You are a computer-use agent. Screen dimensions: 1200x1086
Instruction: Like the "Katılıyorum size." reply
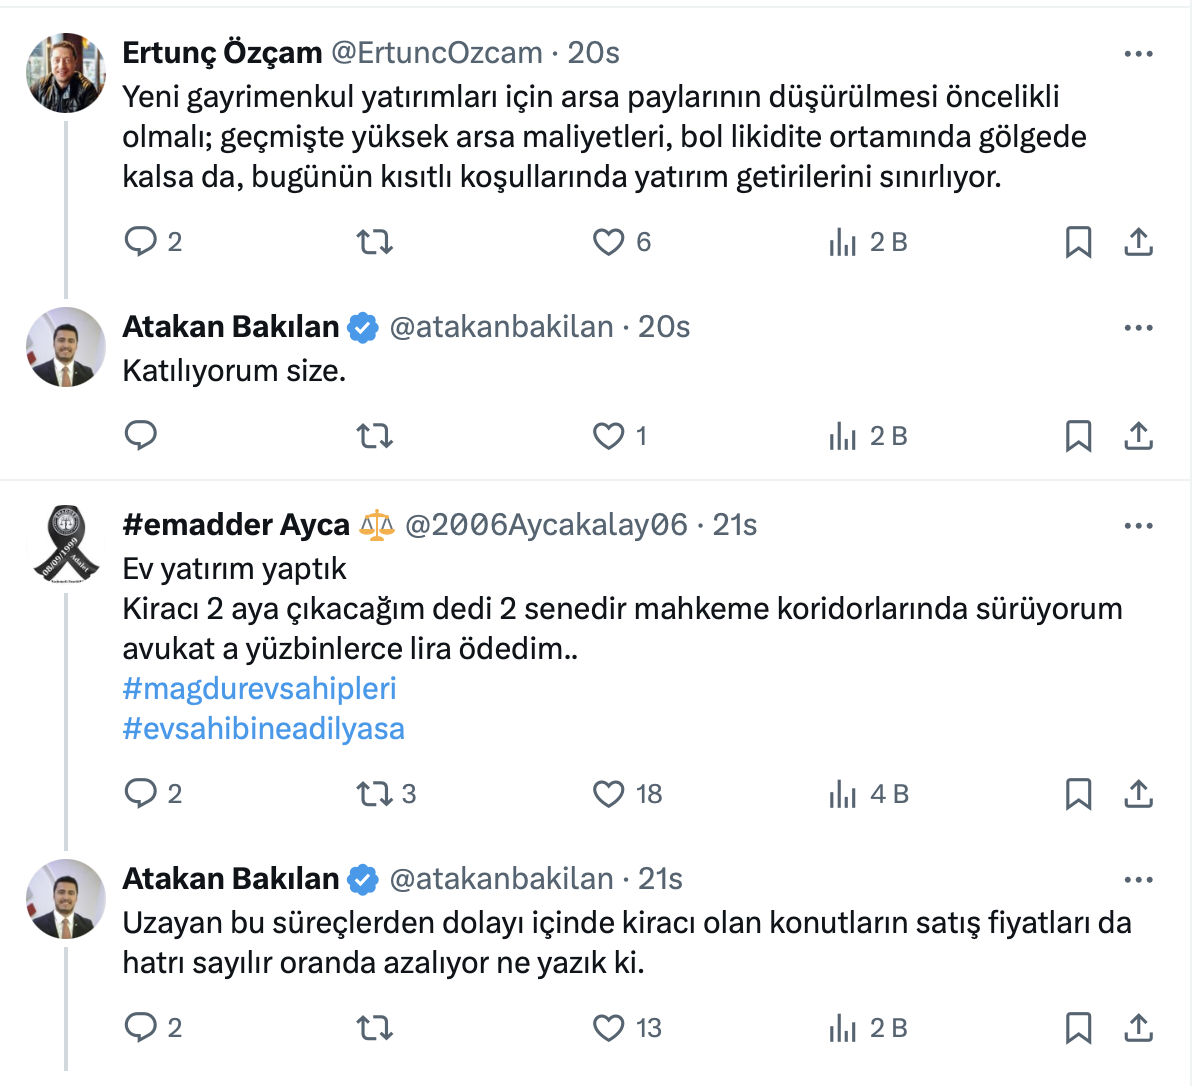tap(608, 436)
